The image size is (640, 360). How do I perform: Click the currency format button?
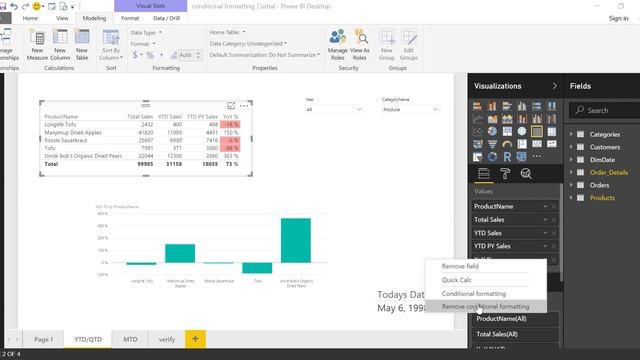pos(135,55)
